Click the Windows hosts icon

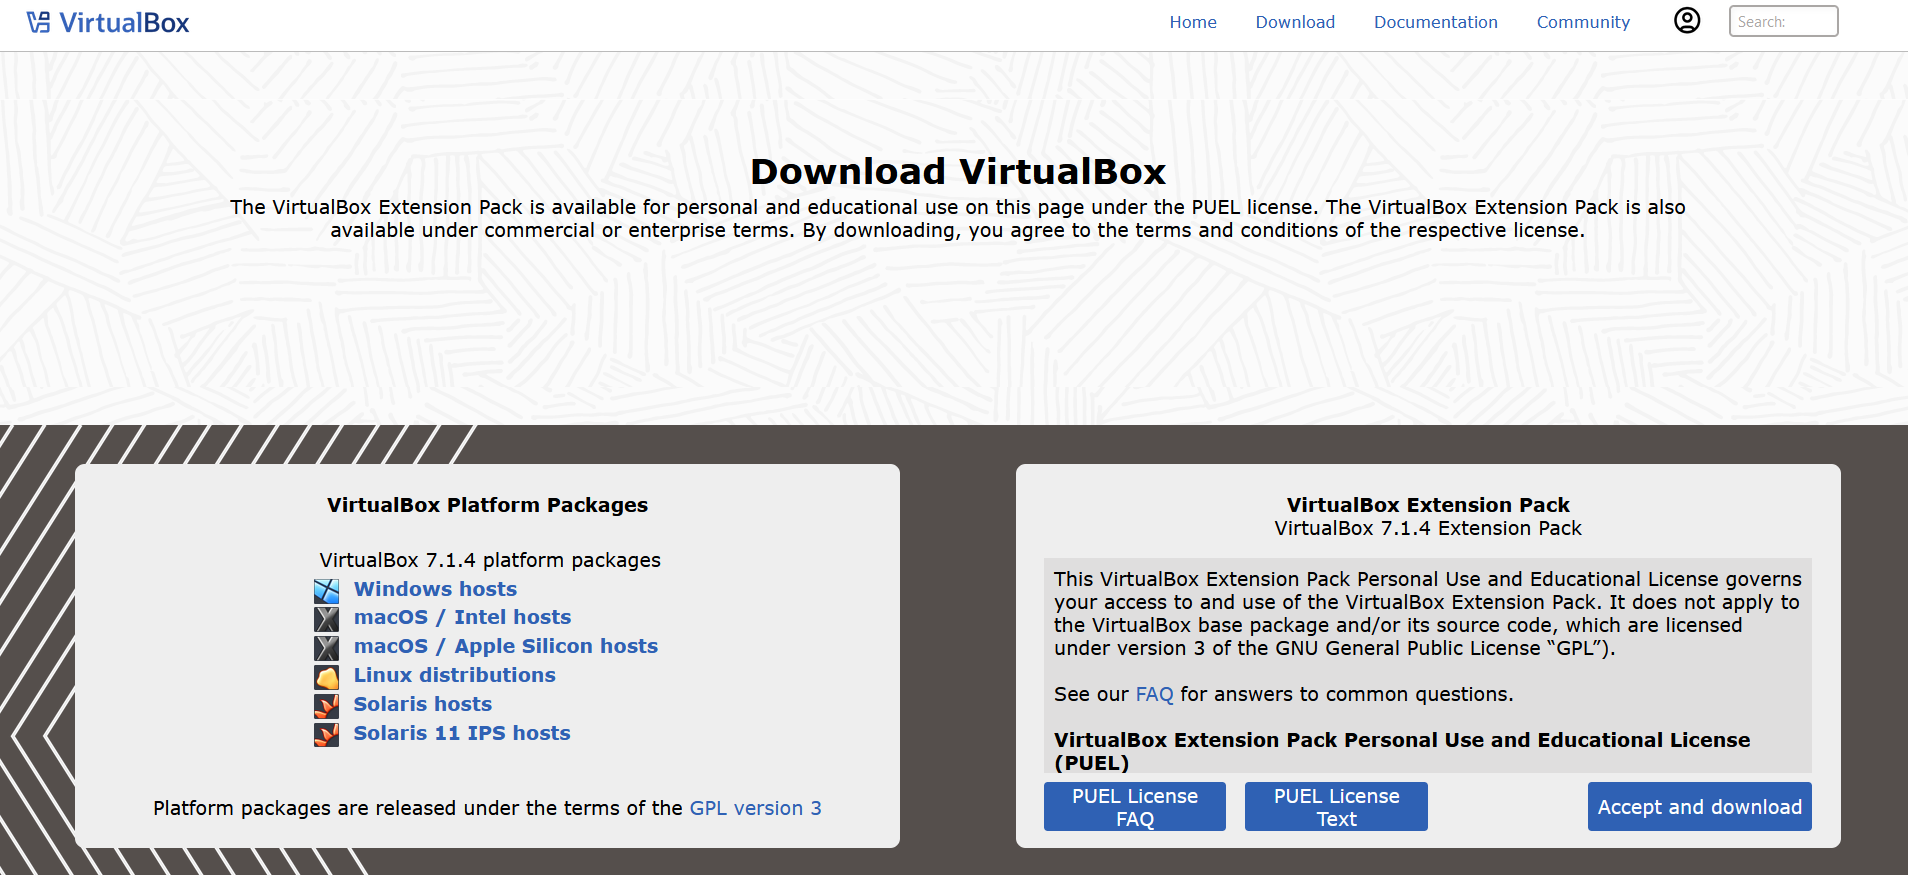[x=326, y=590]
